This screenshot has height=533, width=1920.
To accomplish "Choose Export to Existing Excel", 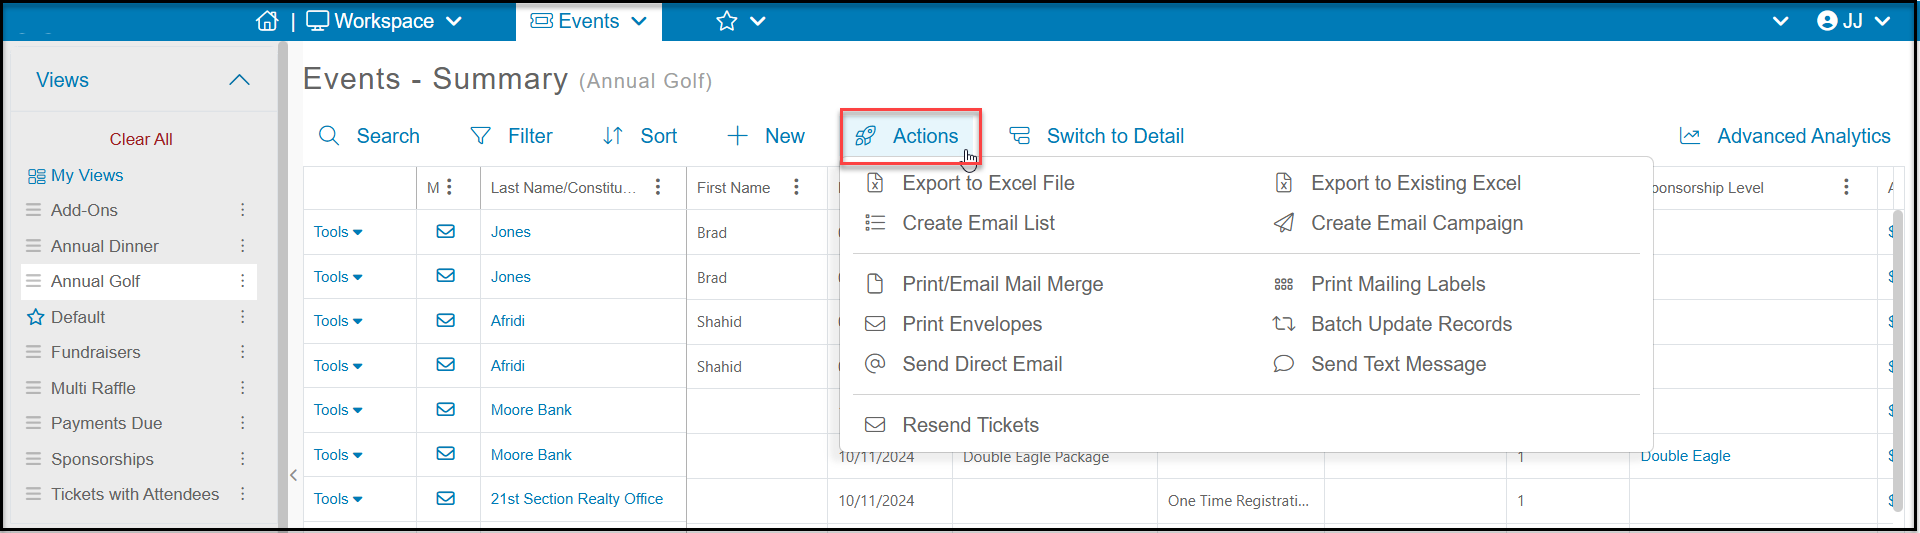I will (x=1398, y=183).
